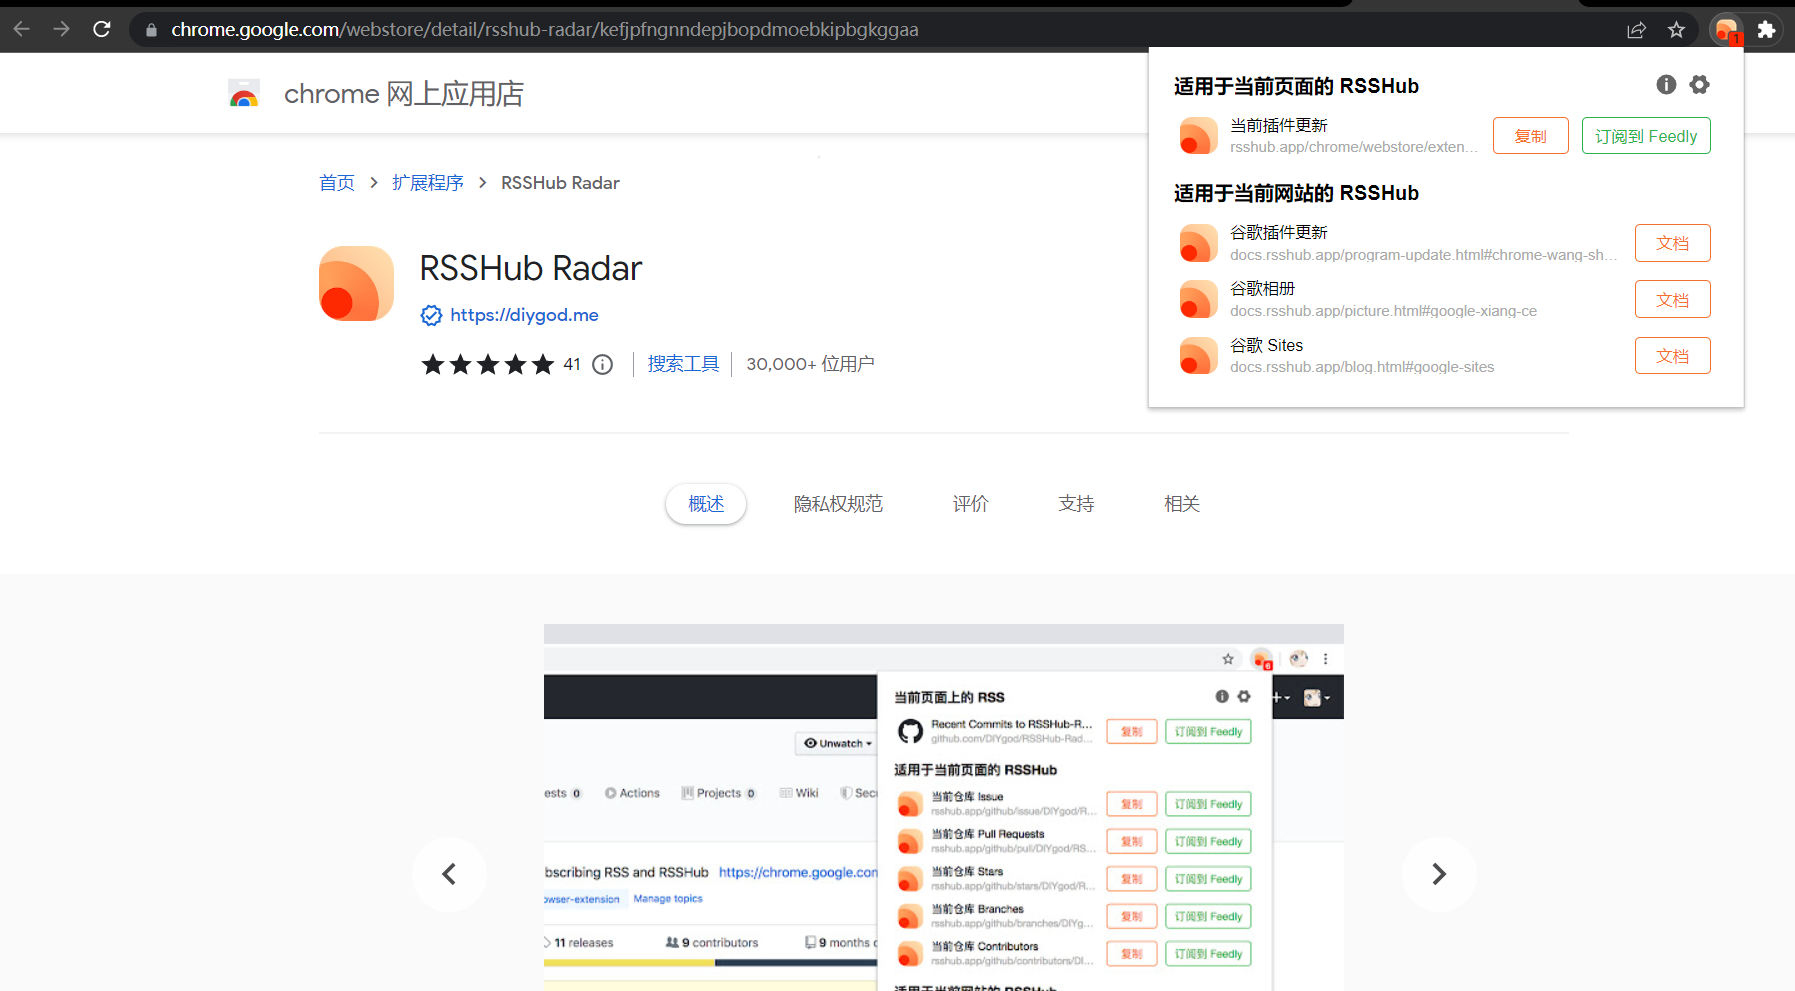1795x991 pixels.
Task: Select the 评价 tab
Action: 970,504
